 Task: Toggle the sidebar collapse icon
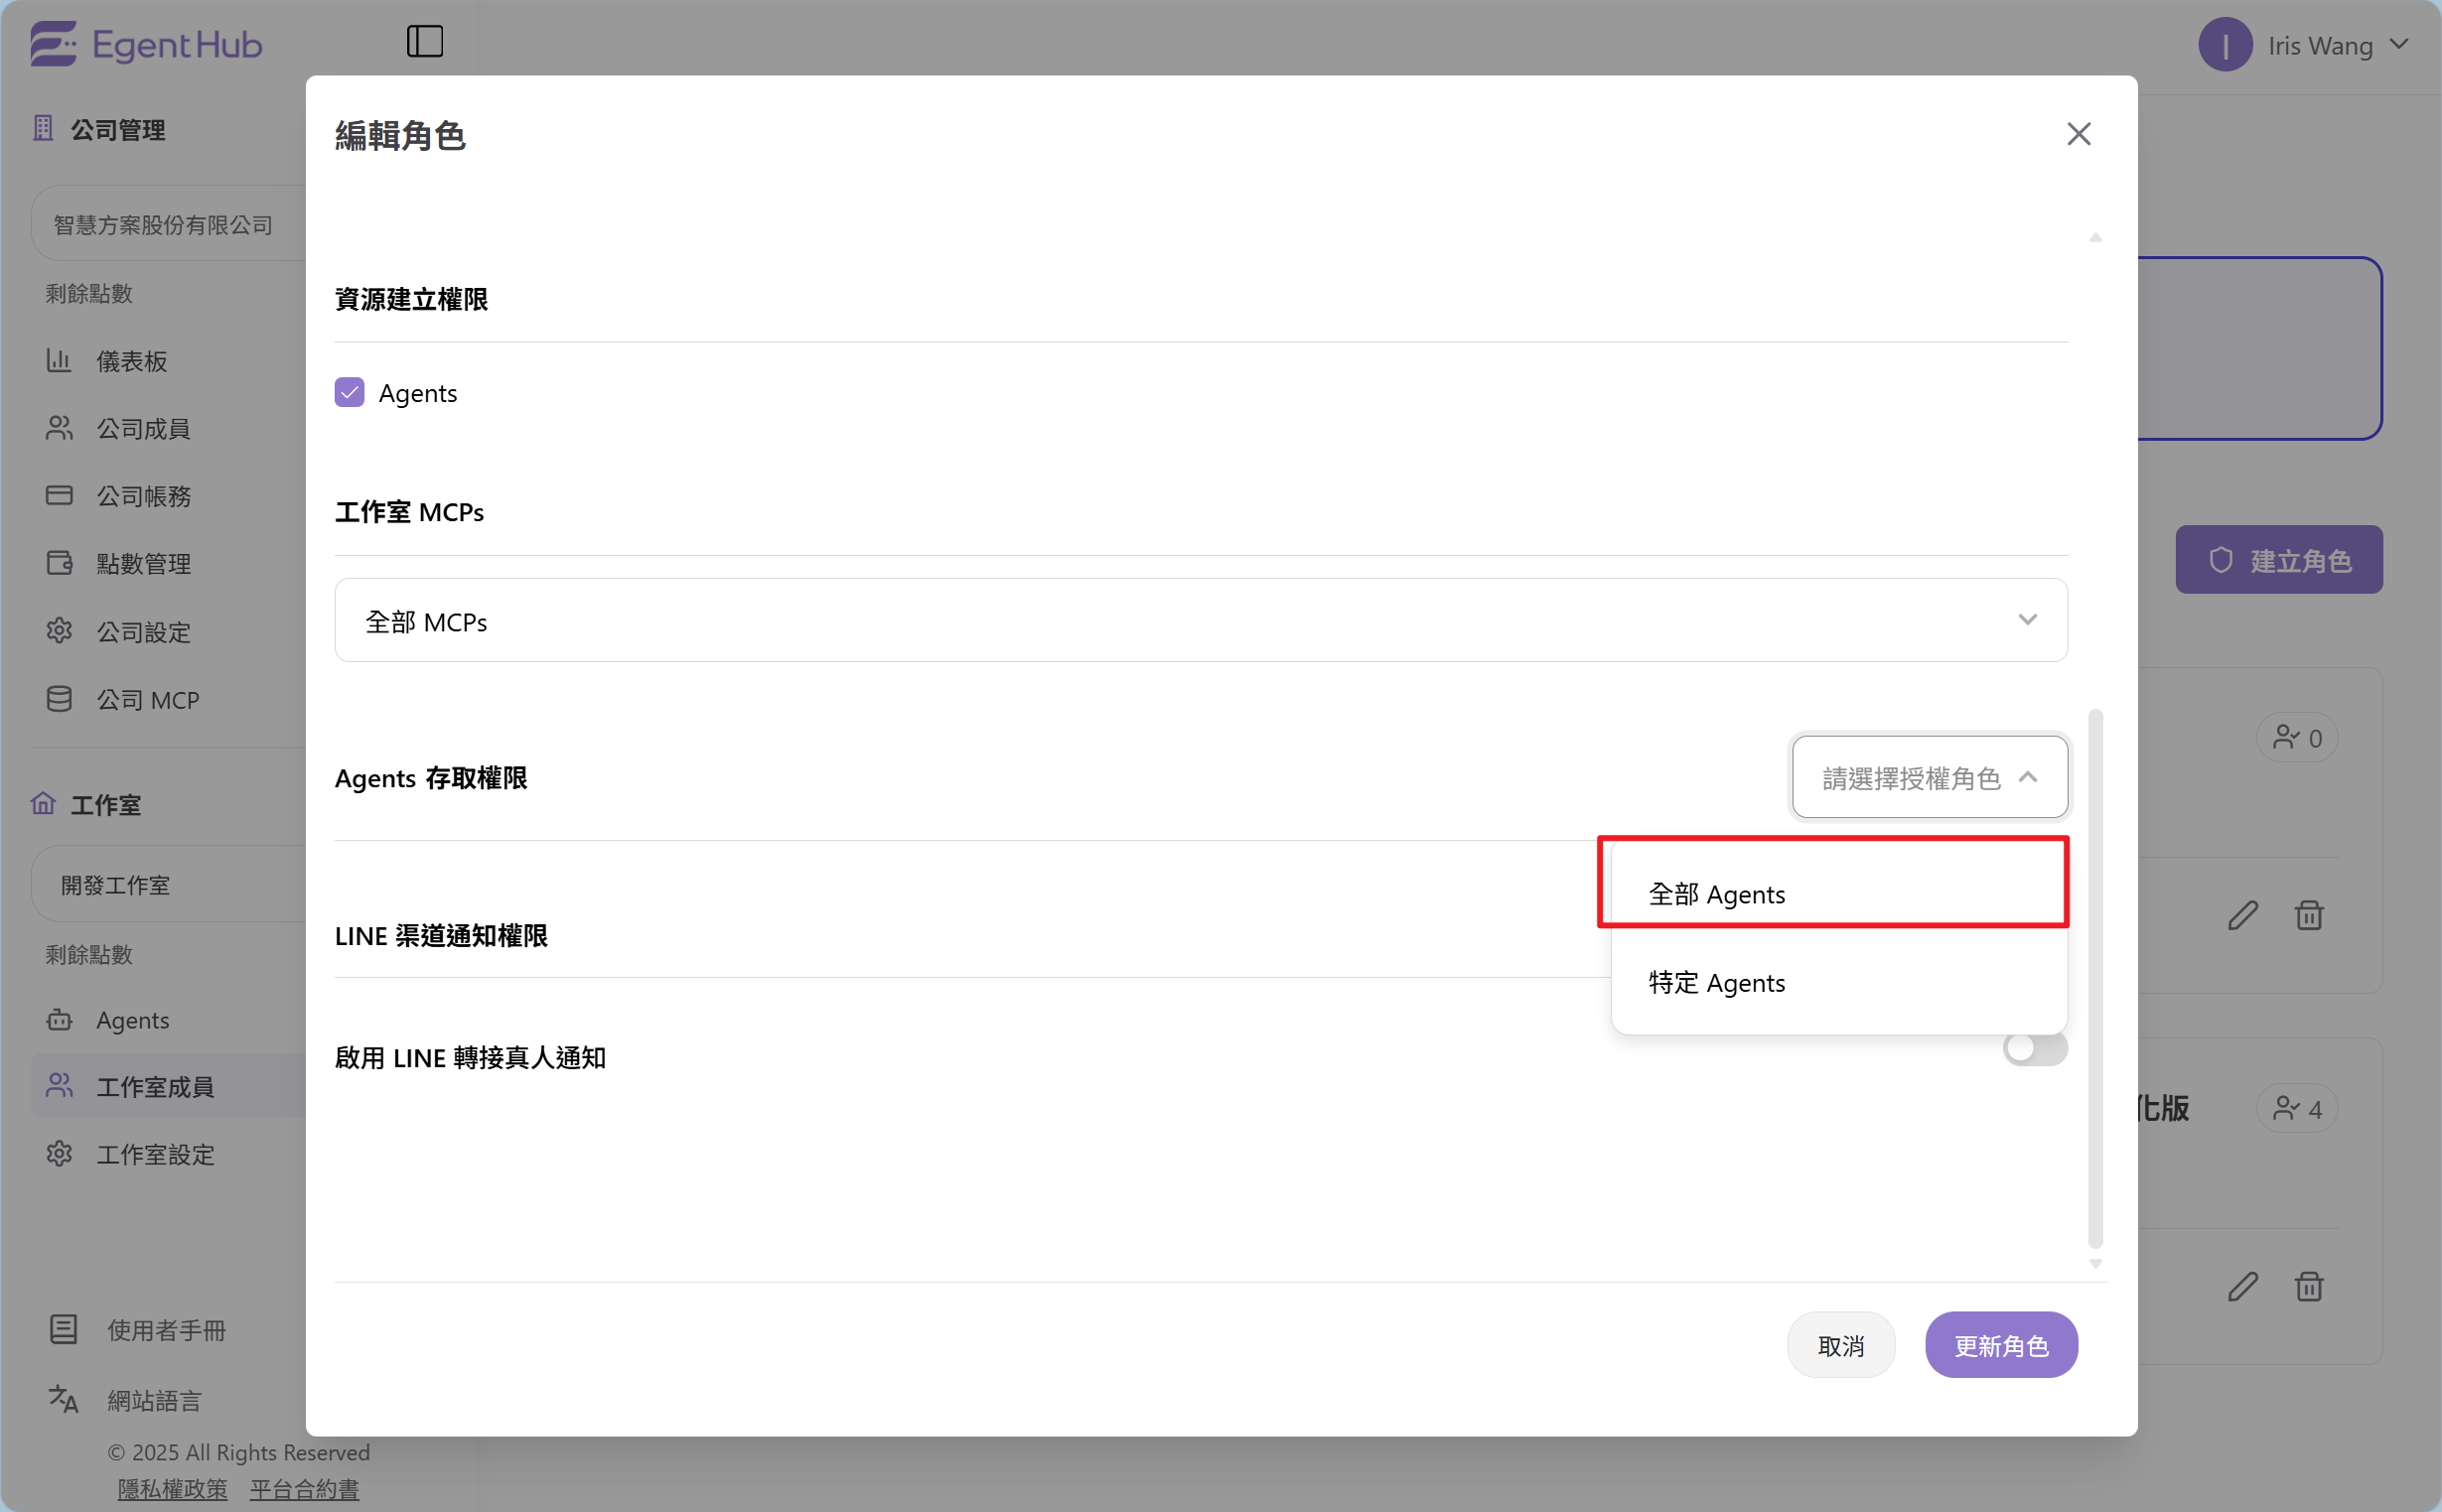pyautogui.click(x=424, y=41)
